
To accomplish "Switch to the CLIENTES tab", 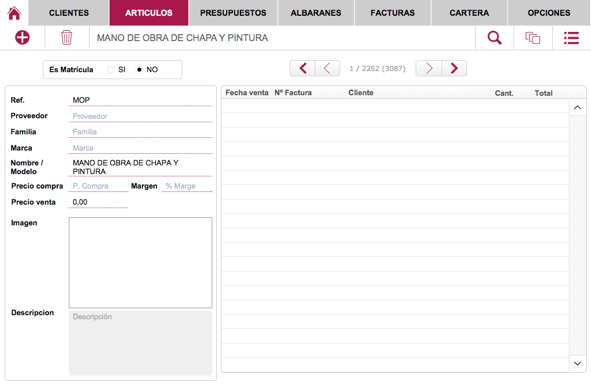I will coord(69,13).
